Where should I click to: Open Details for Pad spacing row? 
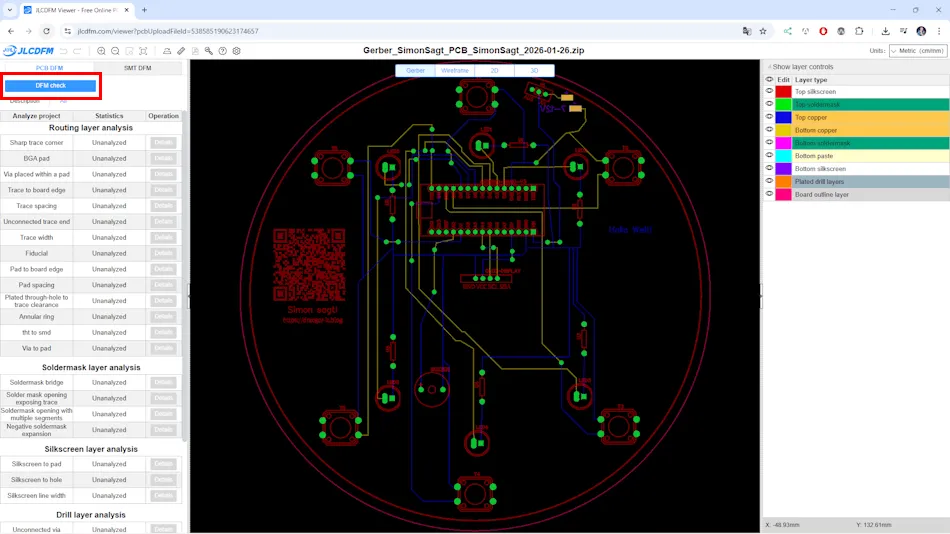pos(163,285)
